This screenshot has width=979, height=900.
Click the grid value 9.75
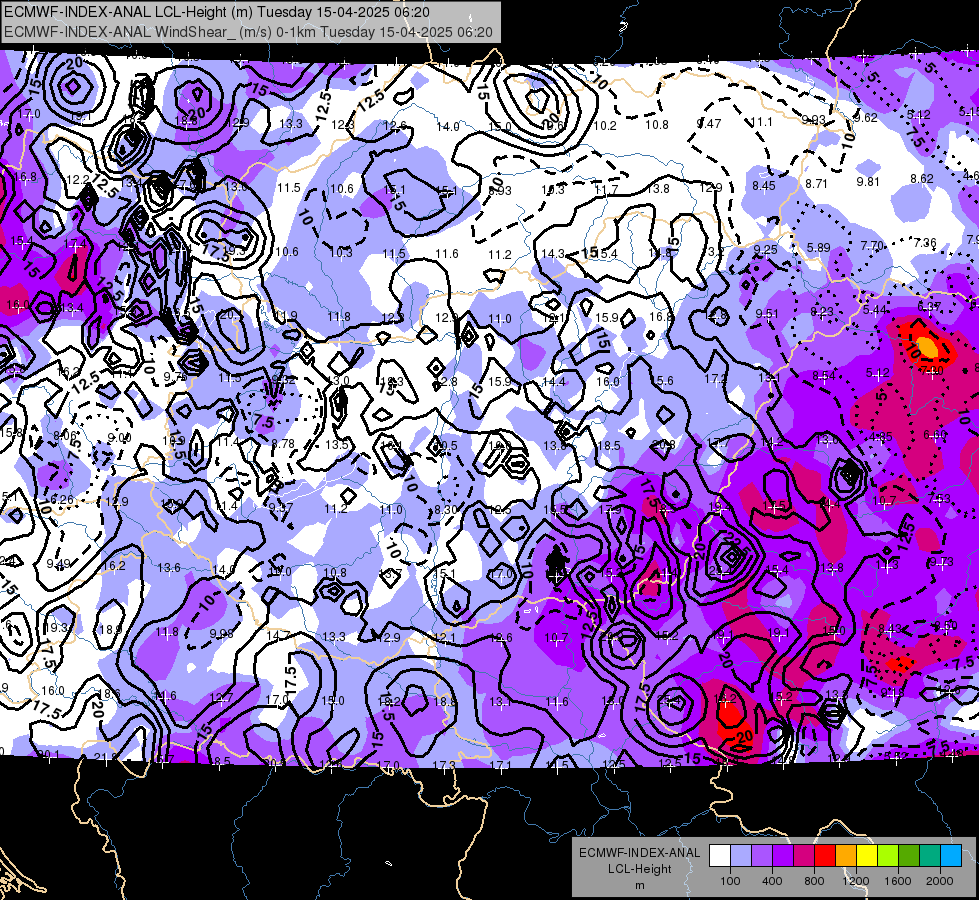tap(175, 377)
